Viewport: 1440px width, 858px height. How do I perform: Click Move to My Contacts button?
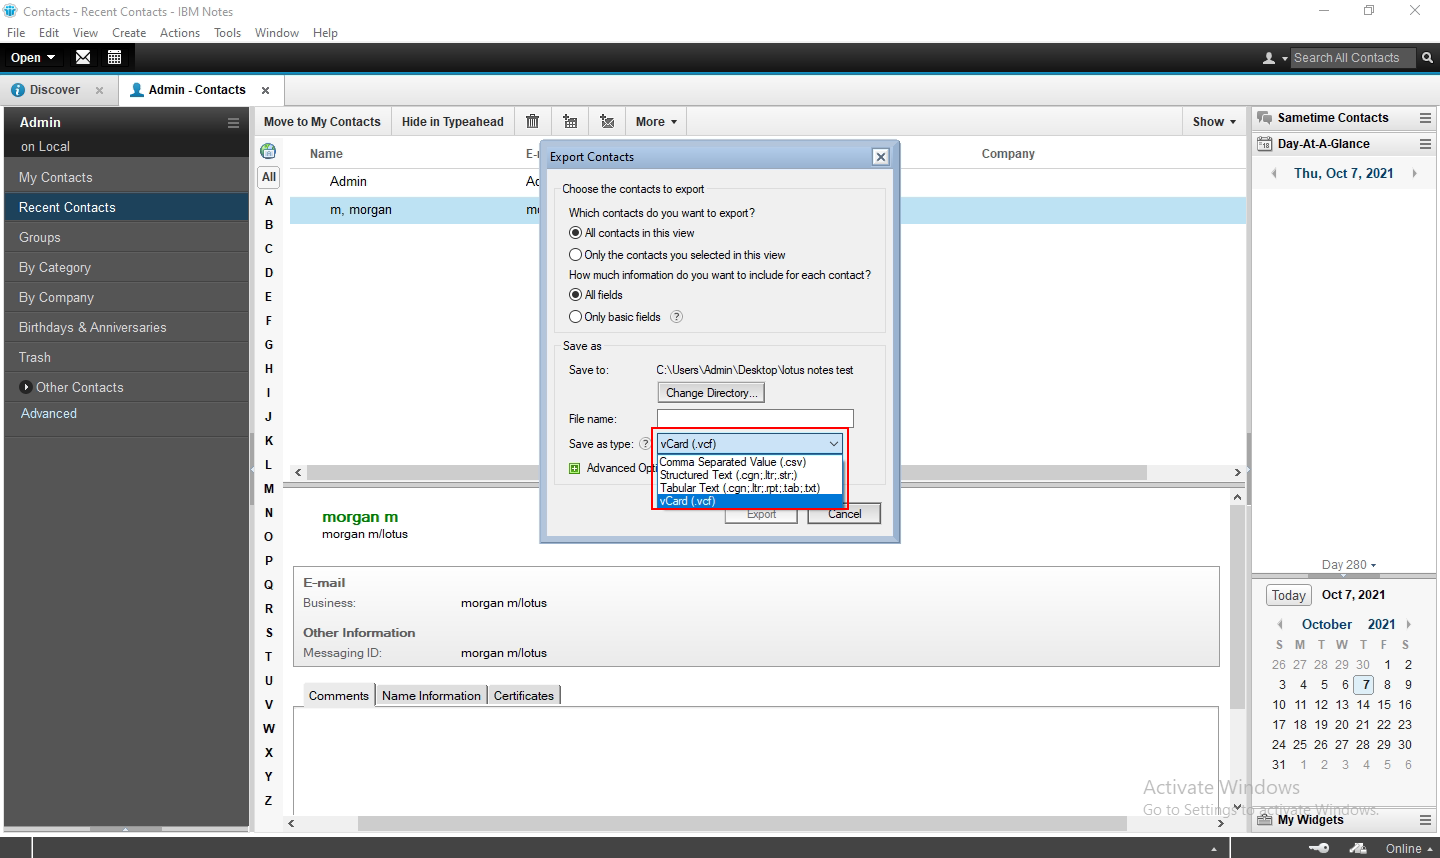322,122
